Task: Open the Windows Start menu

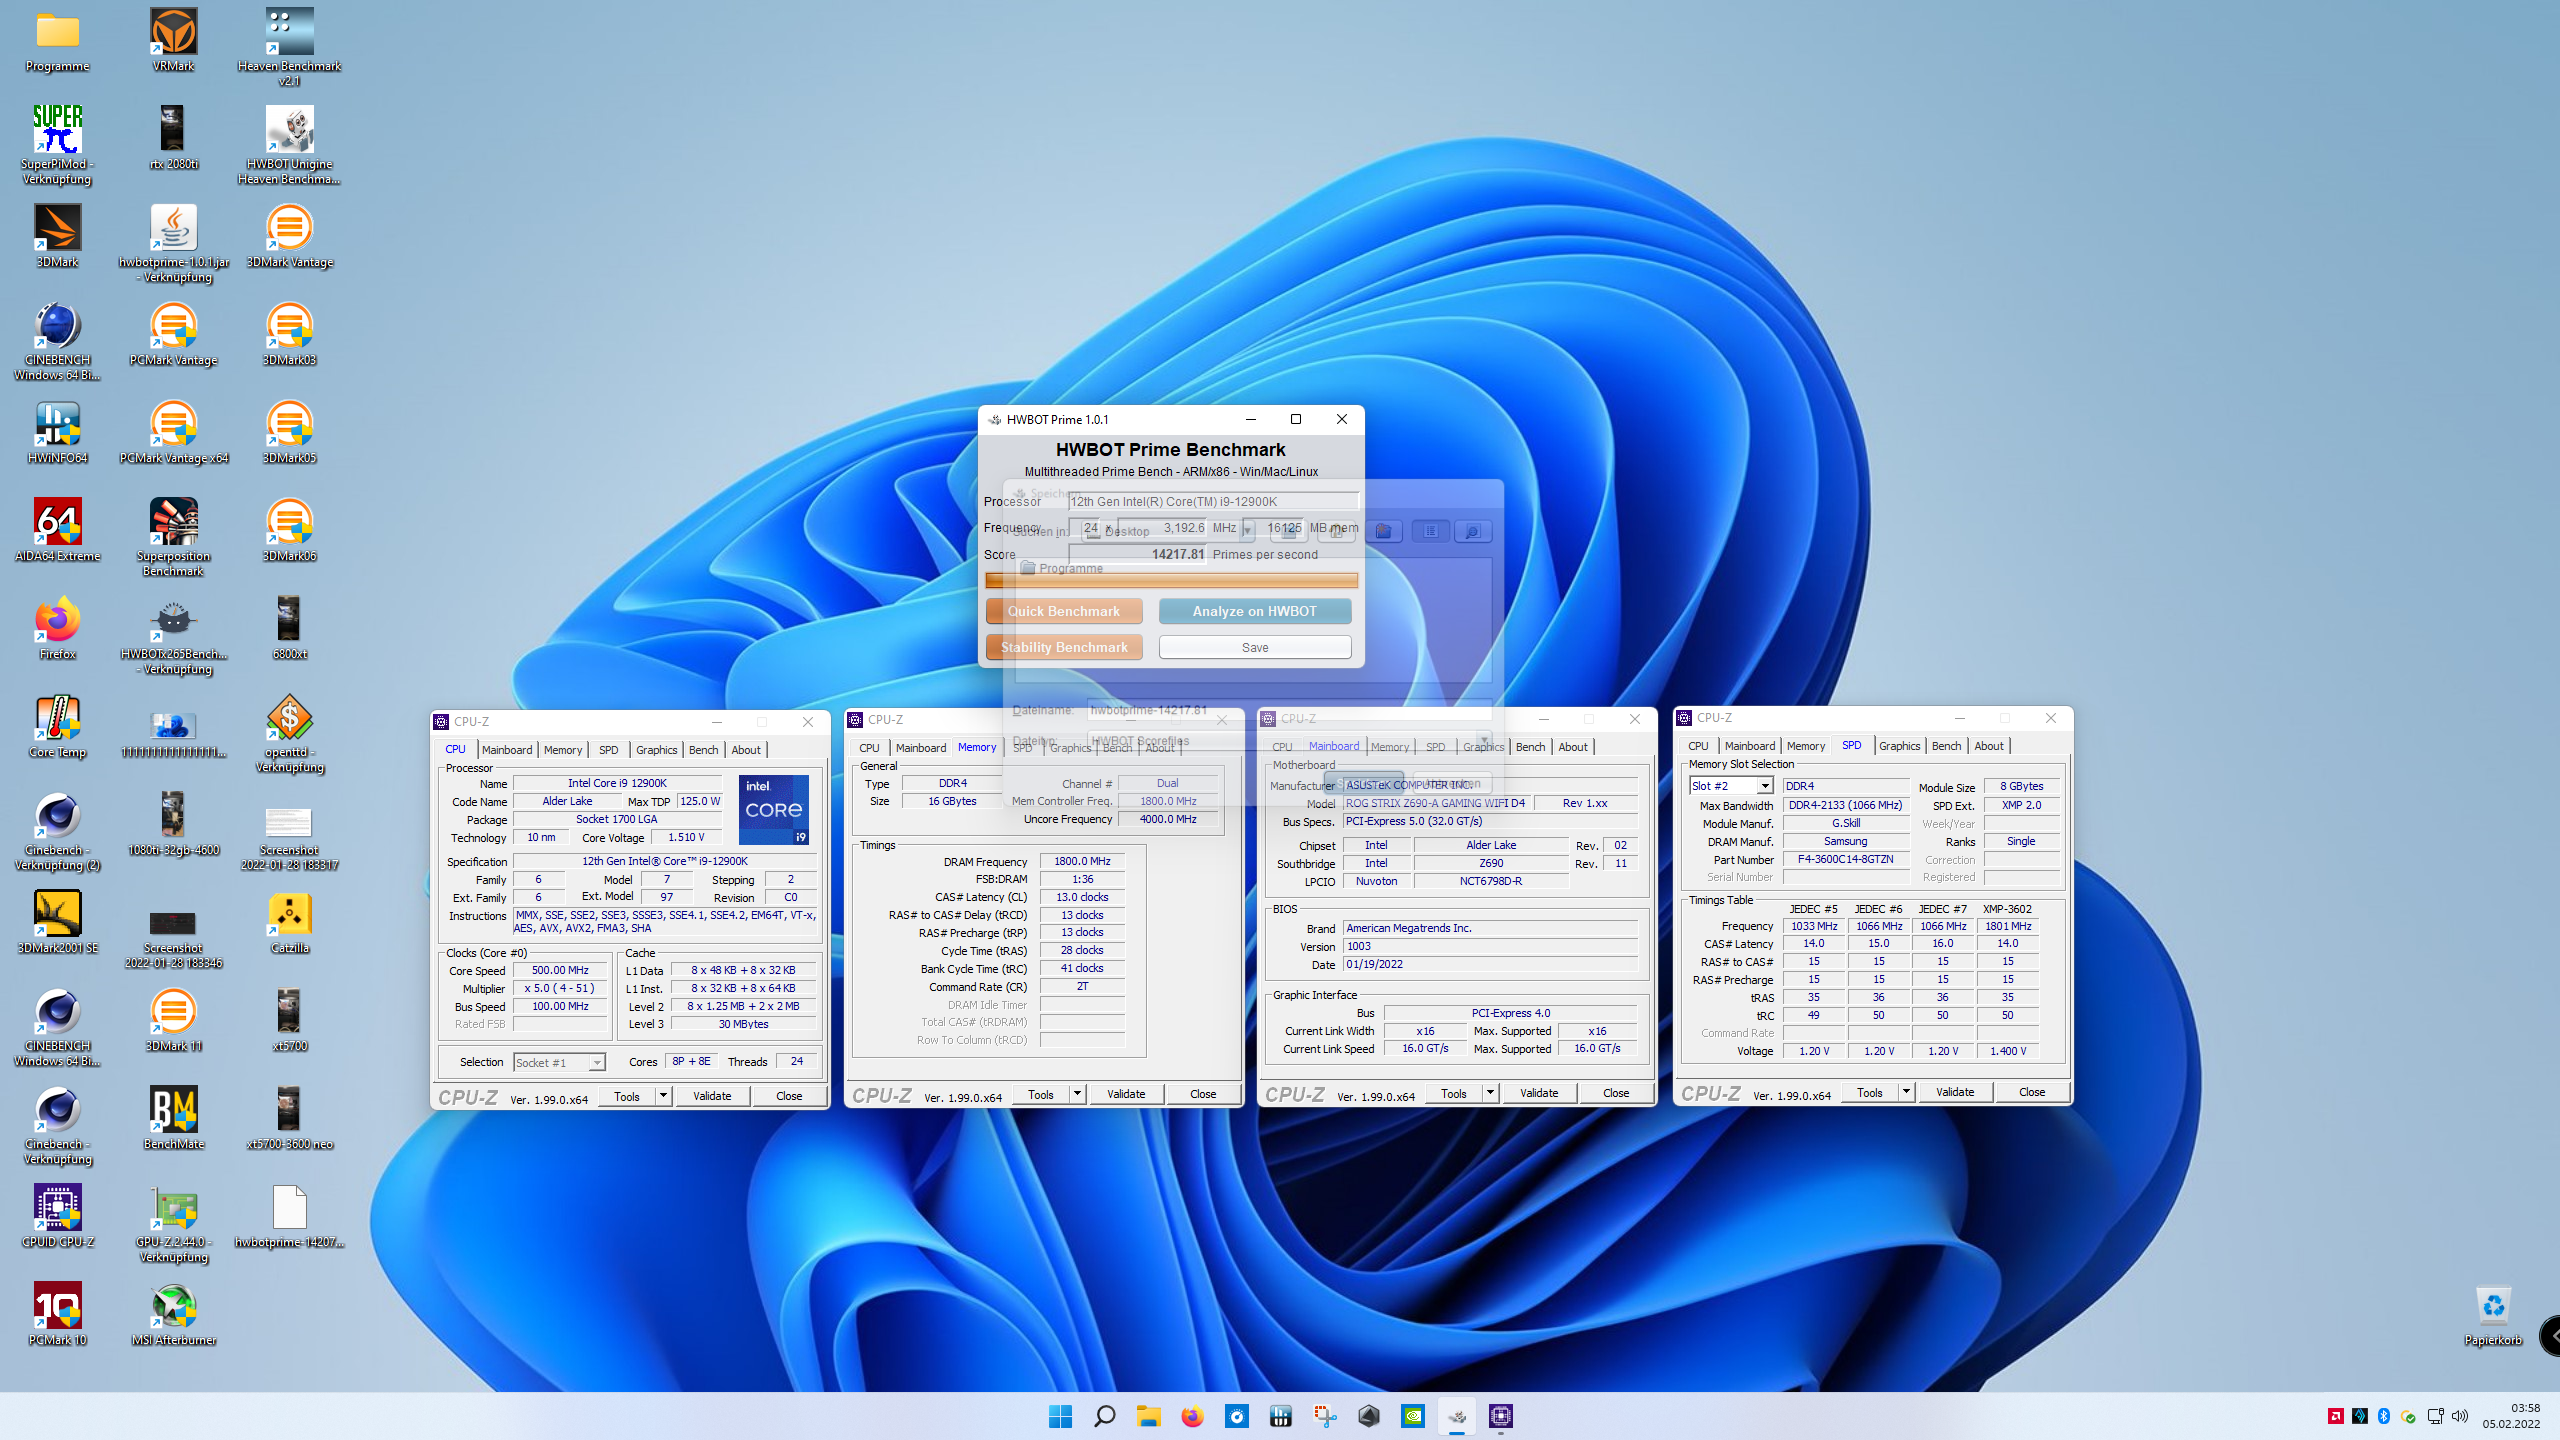Action: pos(1061,1416)
